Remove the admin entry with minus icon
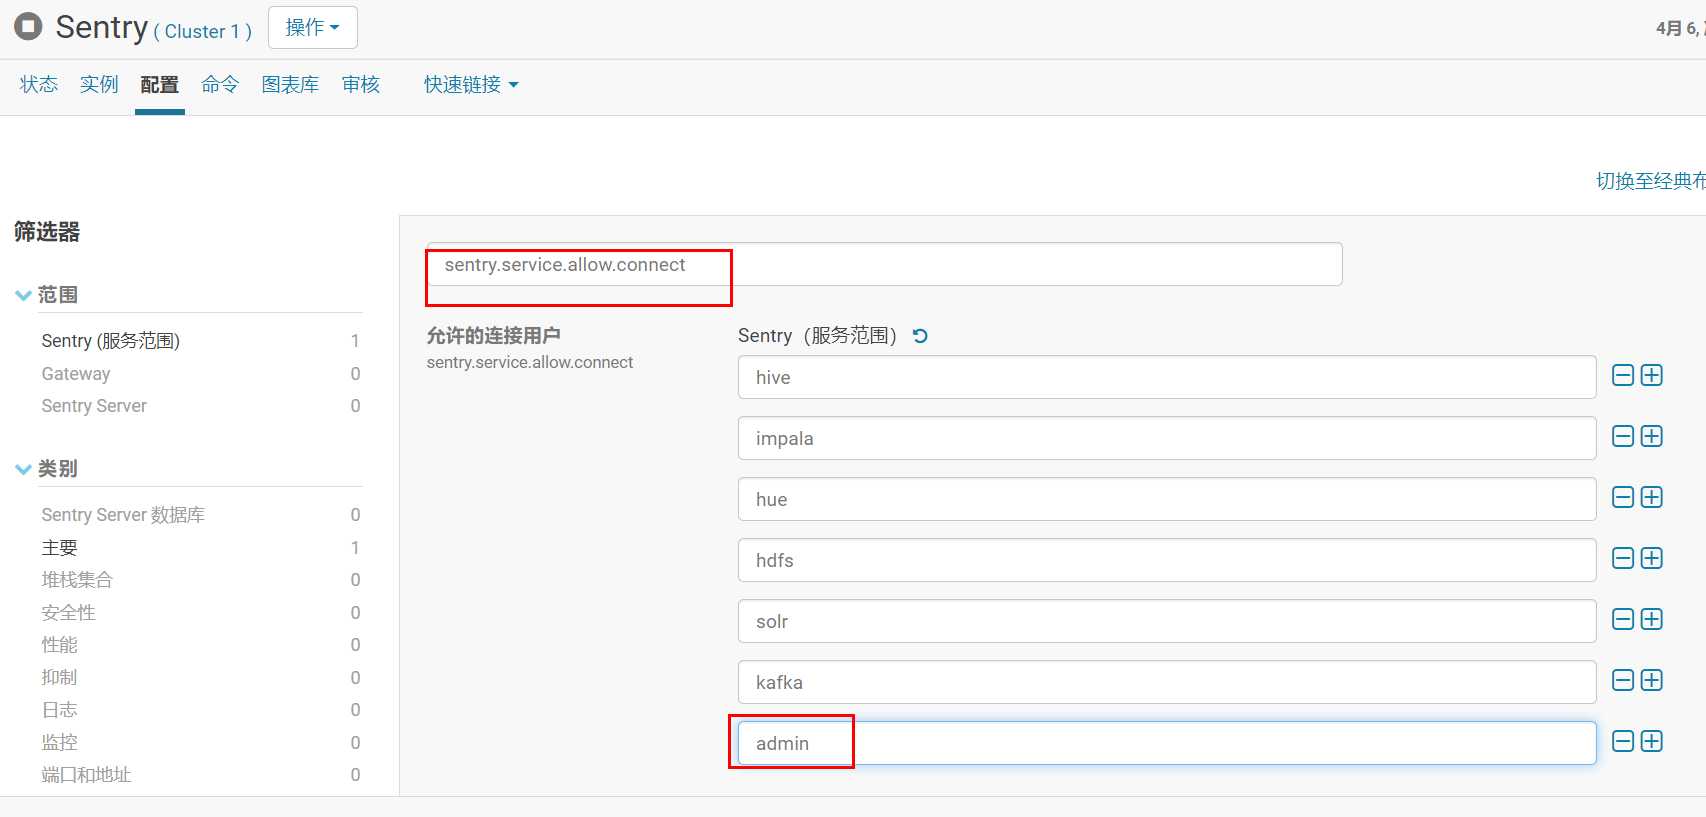This screenshot has width=1706, height=817. point(1623,741)
